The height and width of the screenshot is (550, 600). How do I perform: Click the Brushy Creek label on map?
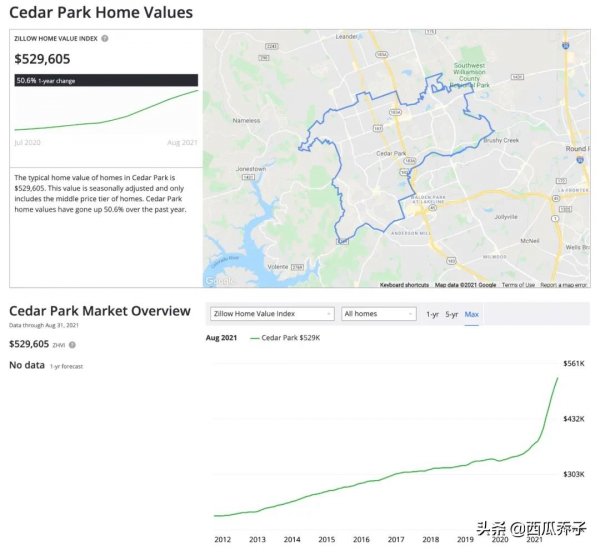(x=501, y=142)
